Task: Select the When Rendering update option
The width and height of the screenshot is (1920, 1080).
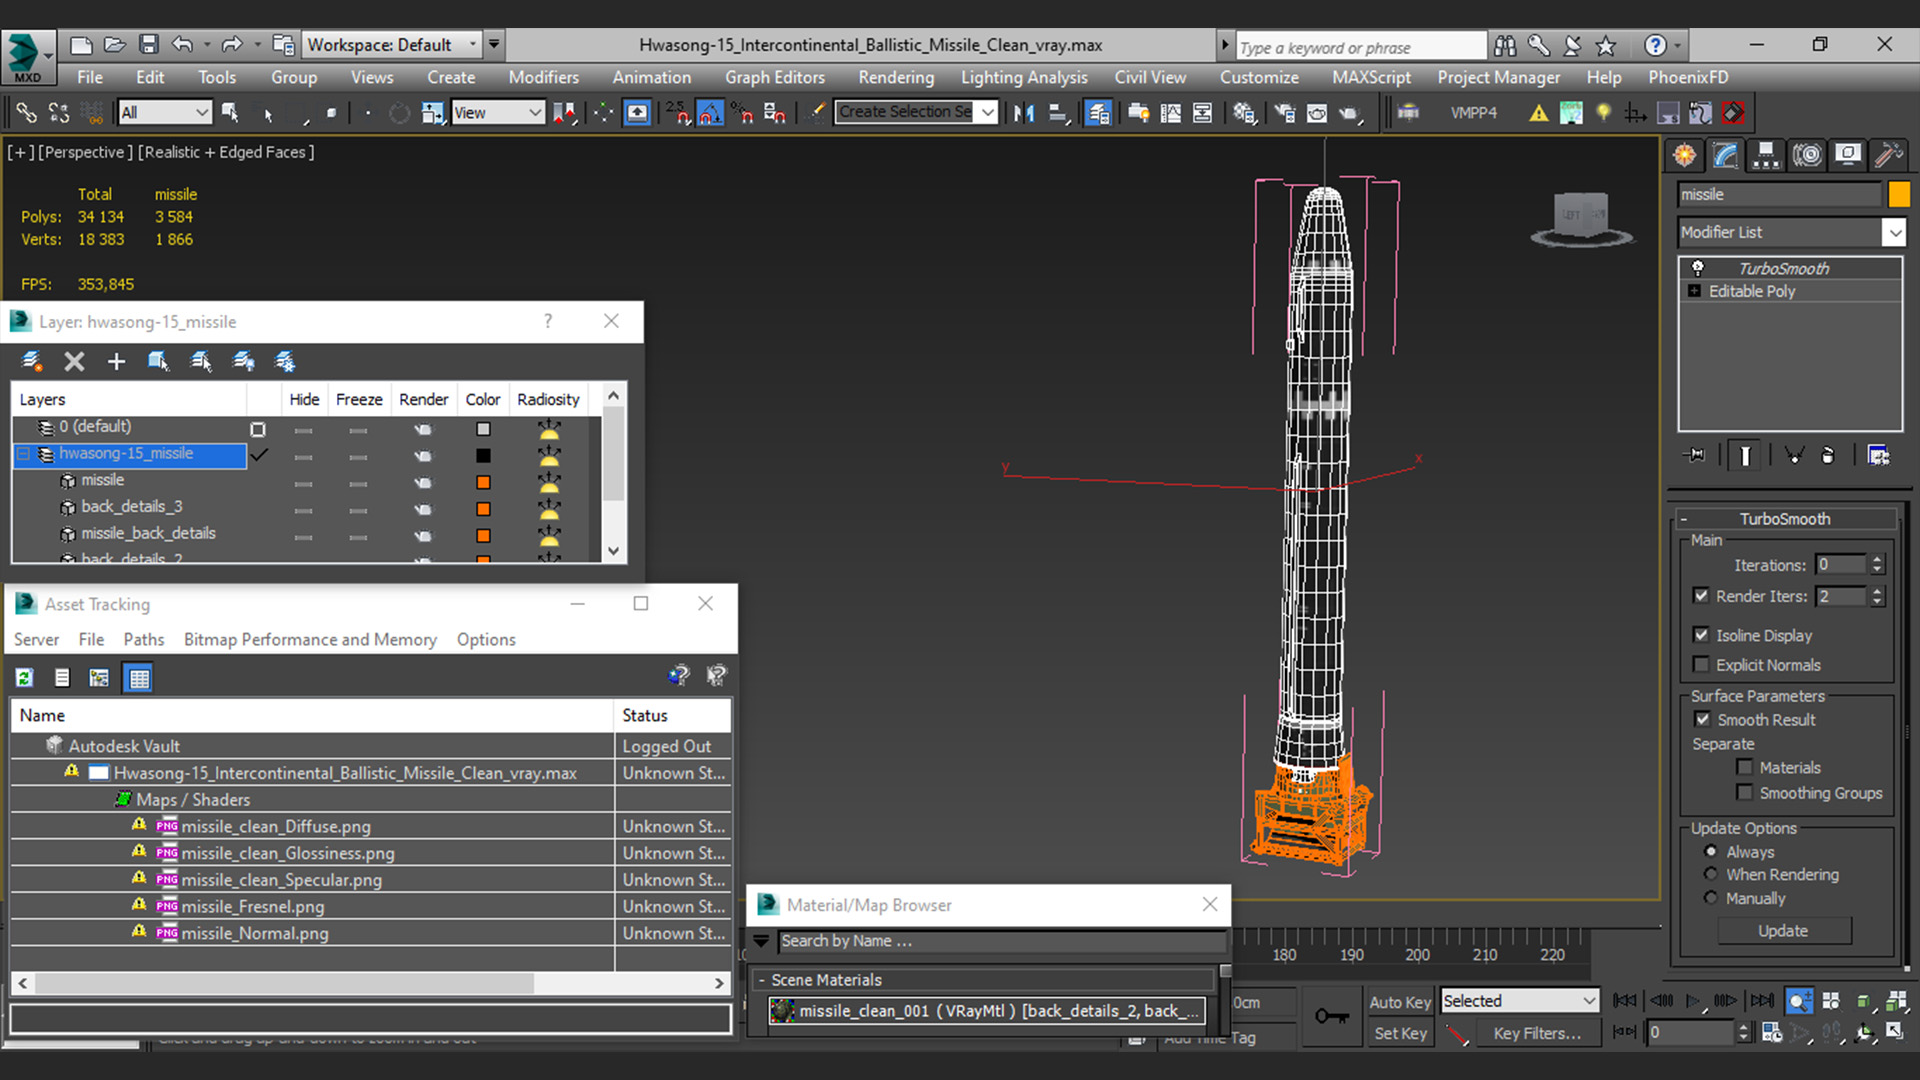Action: tap(1711, 874)
